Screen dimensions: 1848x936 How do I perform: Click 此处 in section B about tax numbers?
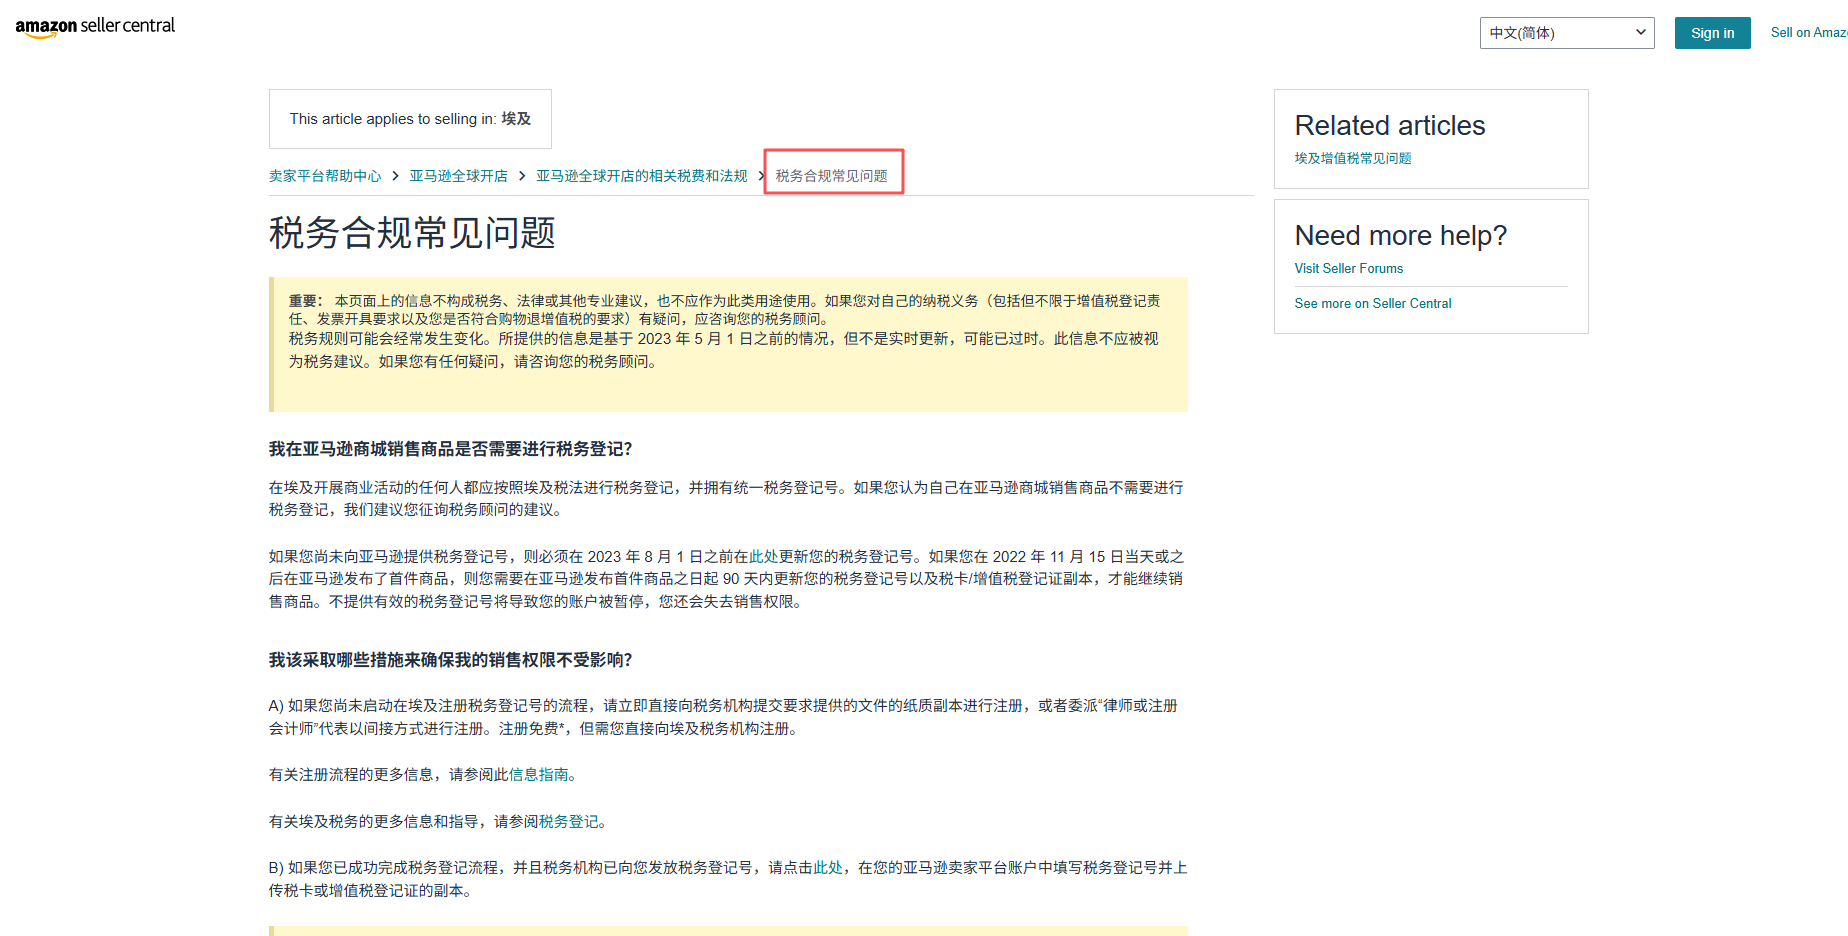(828, 867)
